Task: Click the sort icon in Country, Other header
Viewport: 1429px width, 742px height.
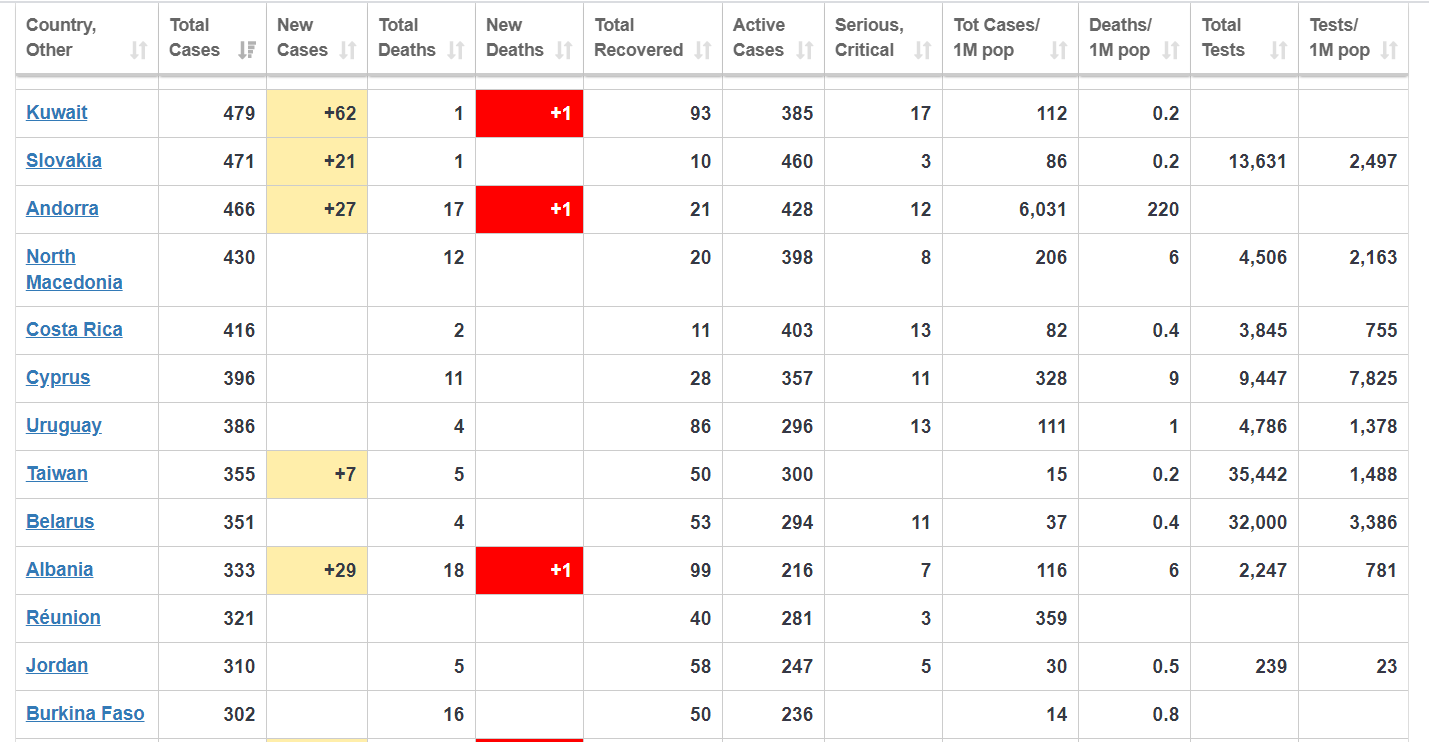Action: [139, 50]
